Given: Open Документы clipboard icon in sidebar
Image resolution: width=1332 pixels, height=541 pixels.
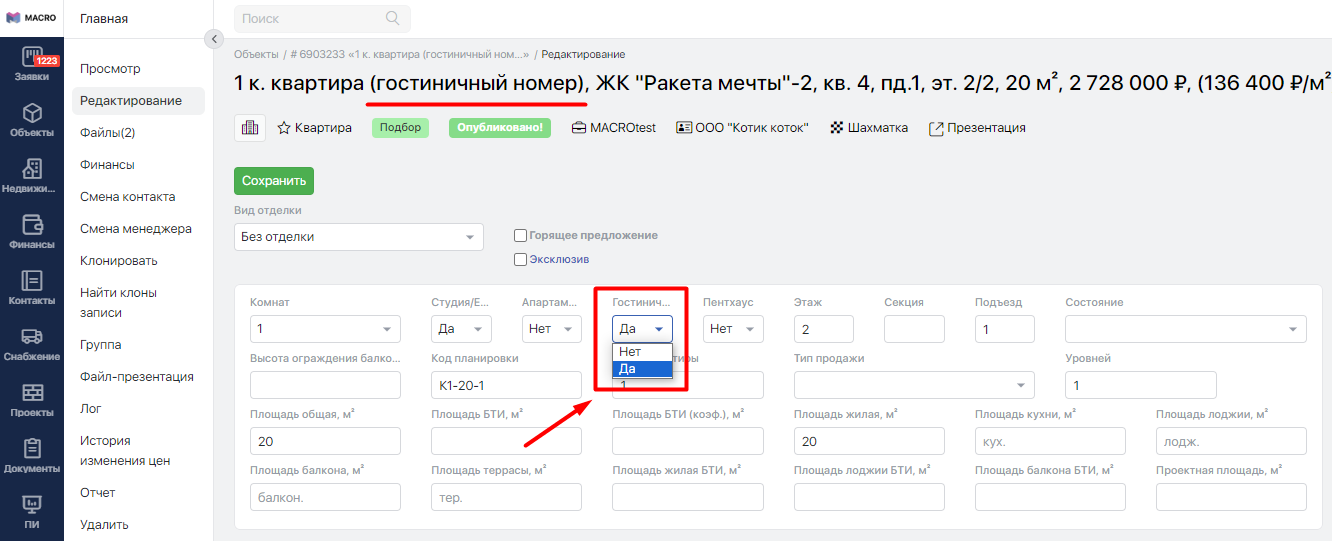Looking at the screenshot, I should coord(31,455).
